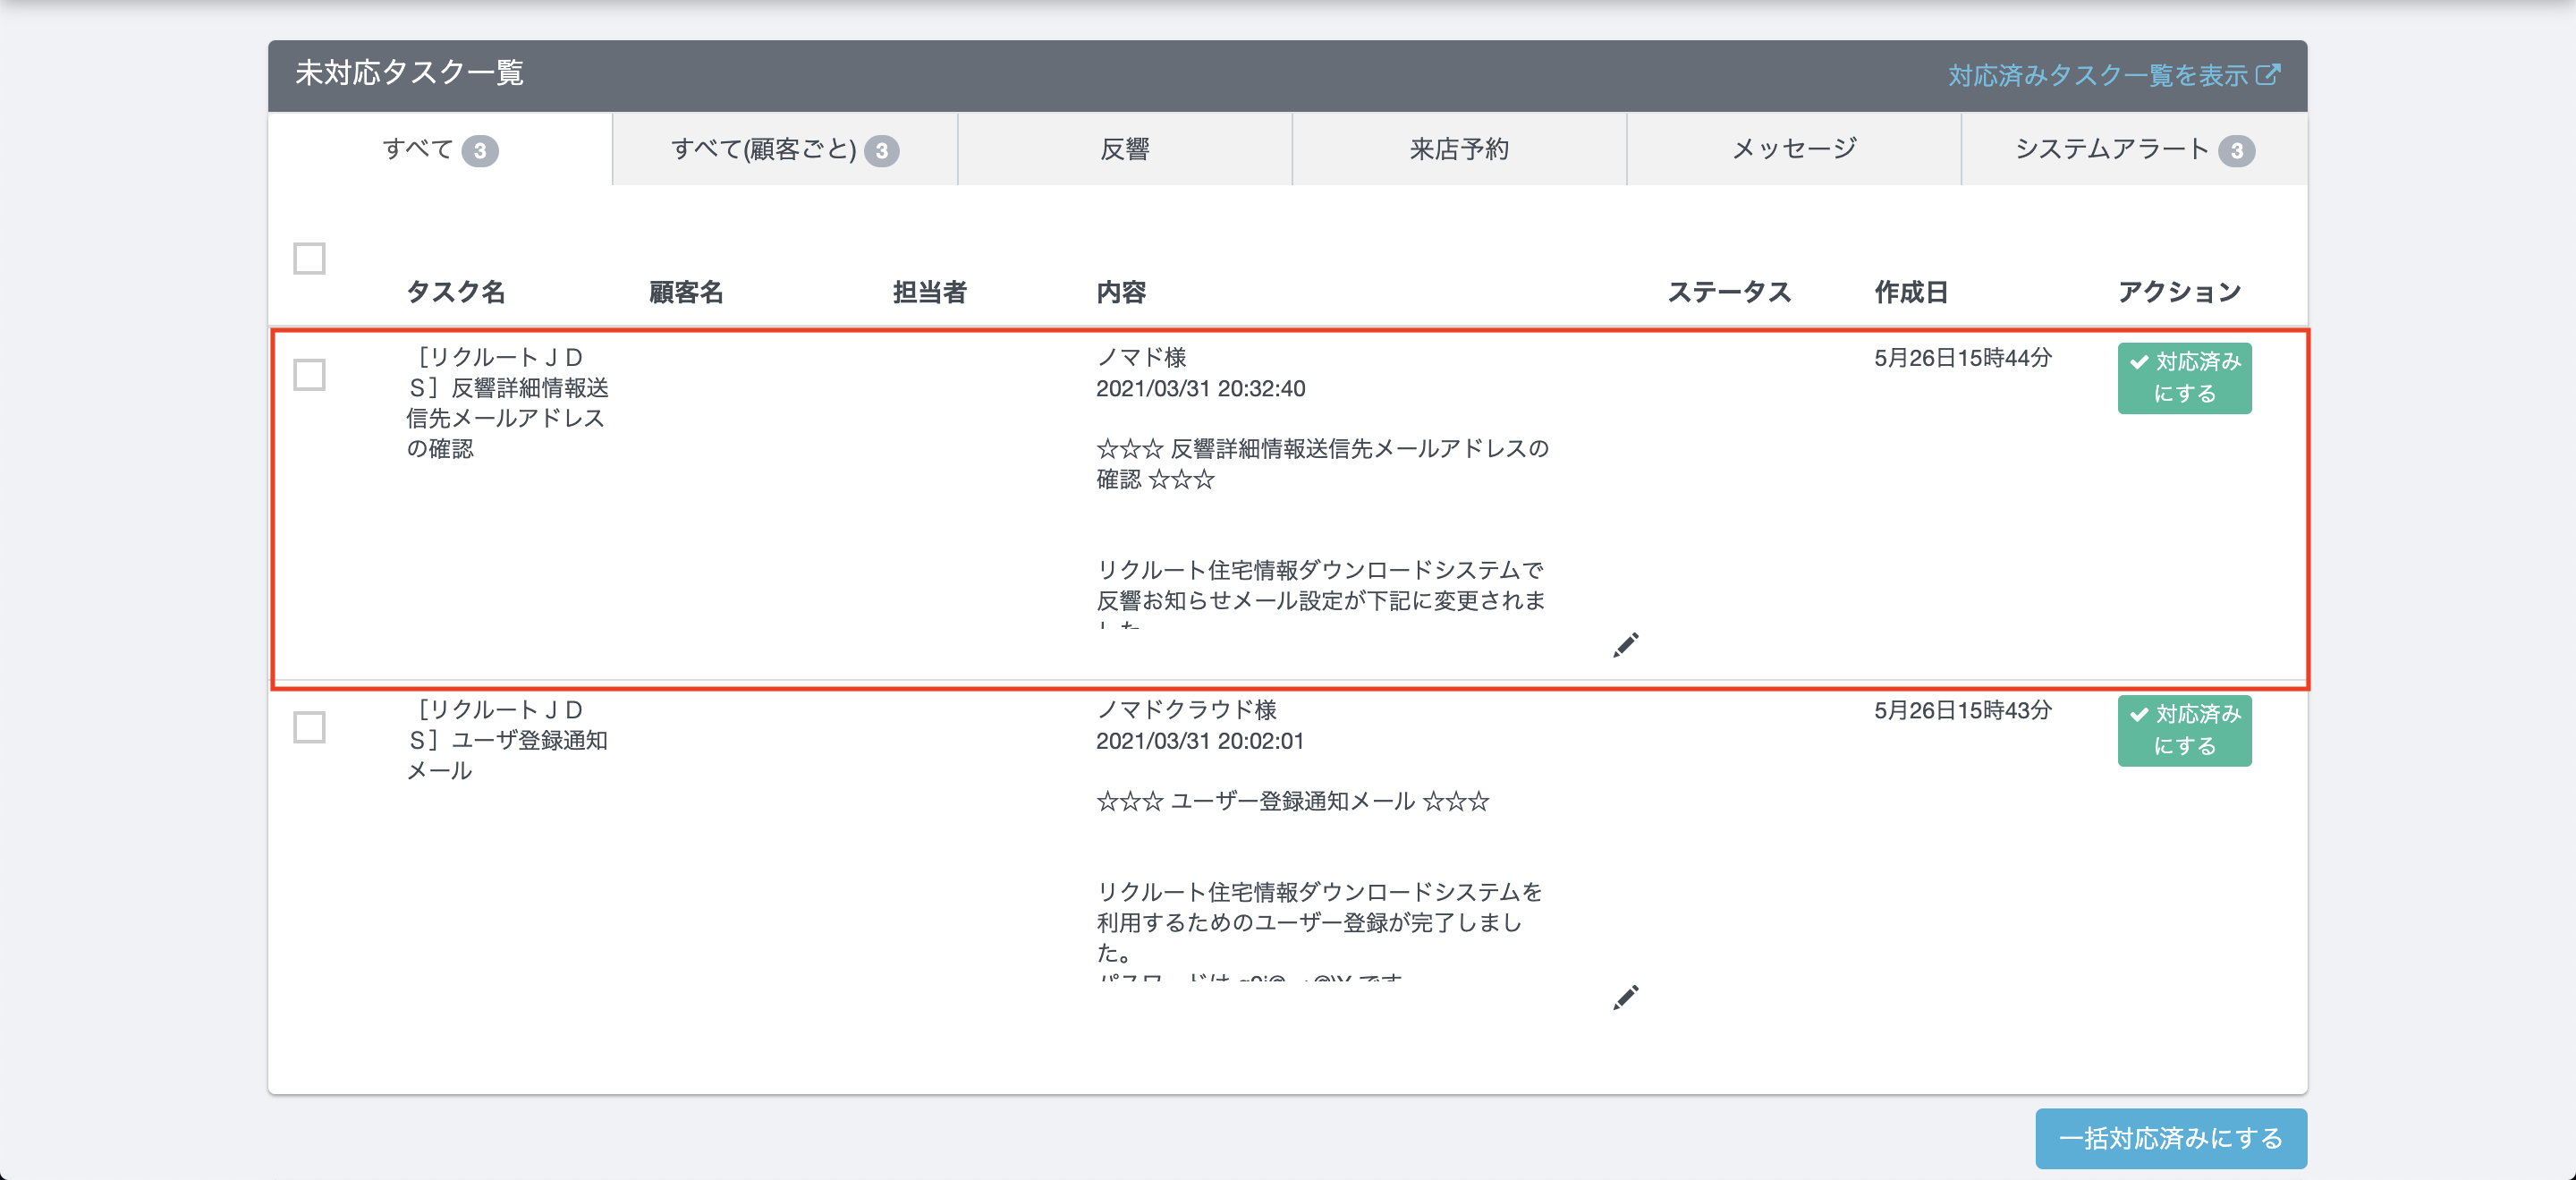Click task name ユーザ登録通知メール

[508, 740]
